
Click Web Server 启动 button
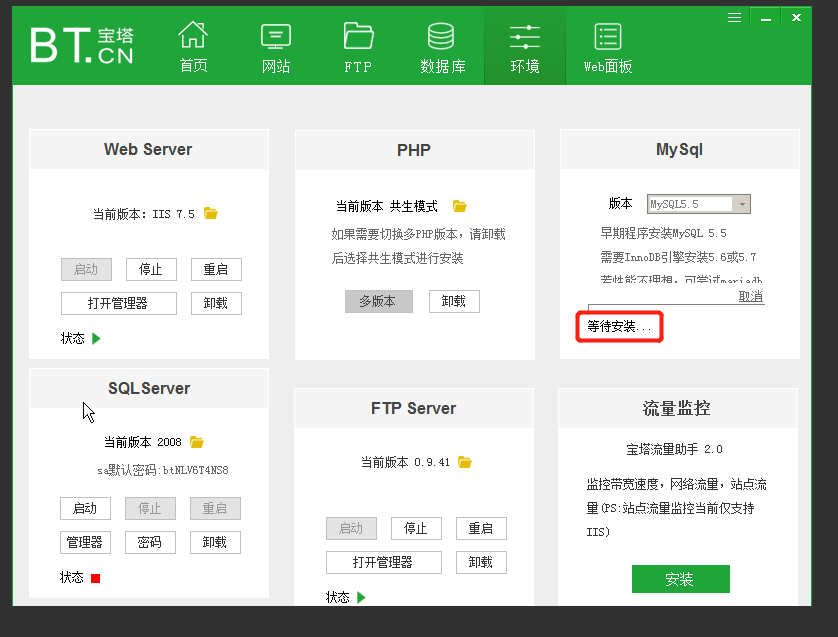tap(86, 269)
